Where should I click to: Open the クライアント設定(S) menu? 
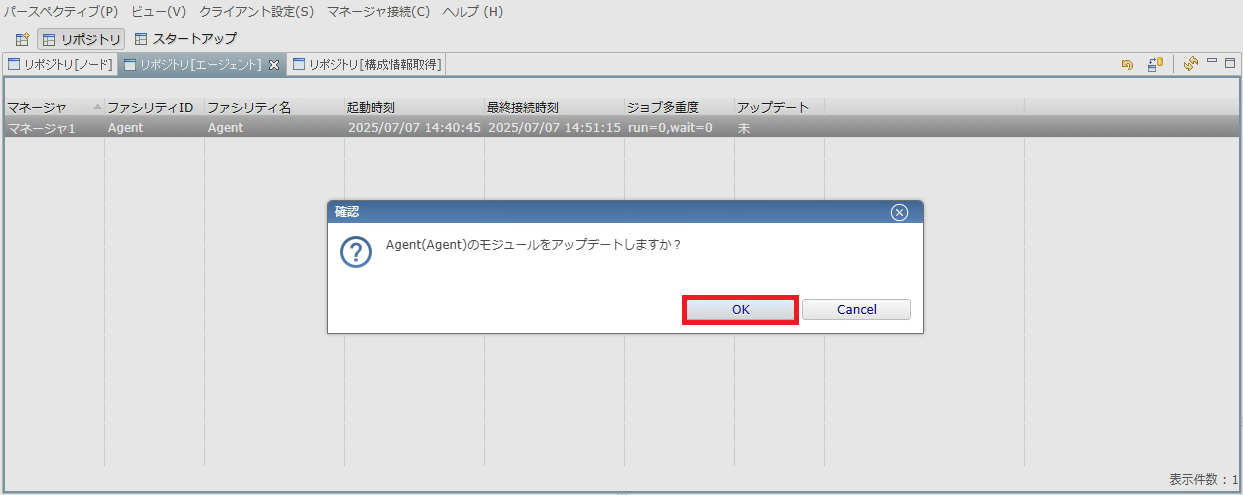click(256, 12)
